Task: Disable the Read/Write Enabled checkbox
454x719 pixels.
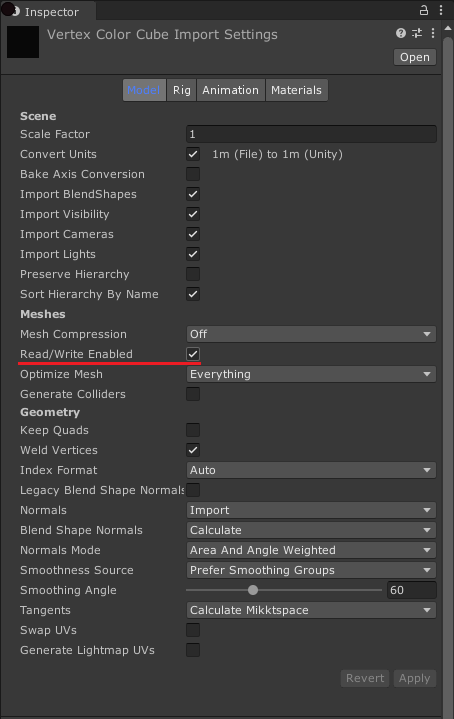Action: point(193,354)
